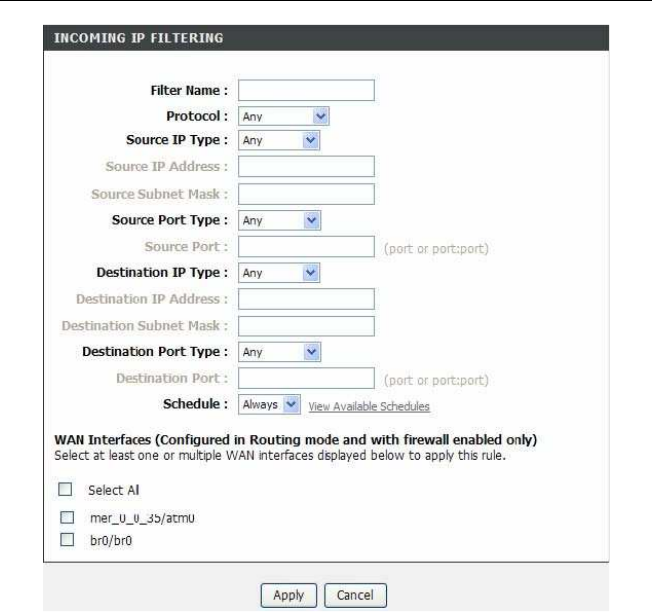
Task: Click the Incoming IP Filtering header bar
Action: coord(325,39)
